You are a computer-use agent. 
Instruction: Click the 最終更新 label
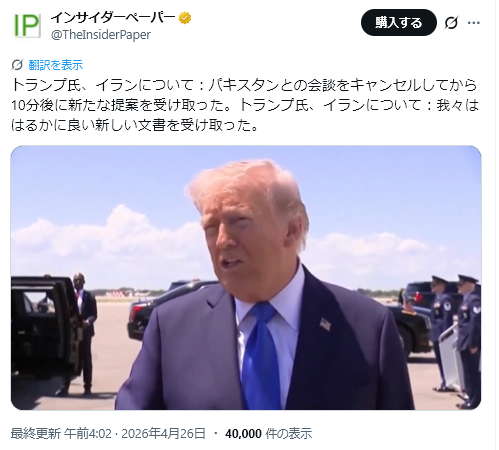(36, 434)
